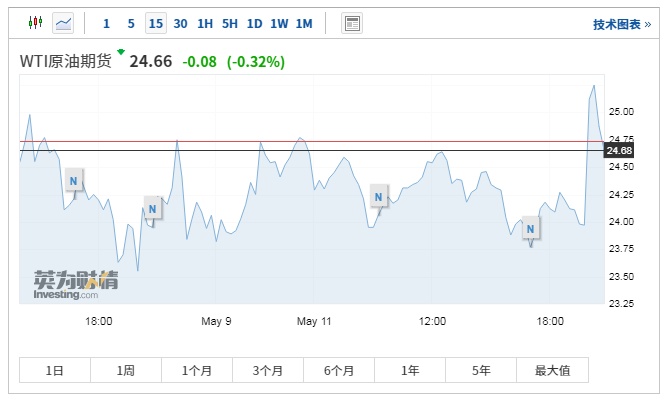
Task: Set interval to 1D
Action: [x=255, y=23]
